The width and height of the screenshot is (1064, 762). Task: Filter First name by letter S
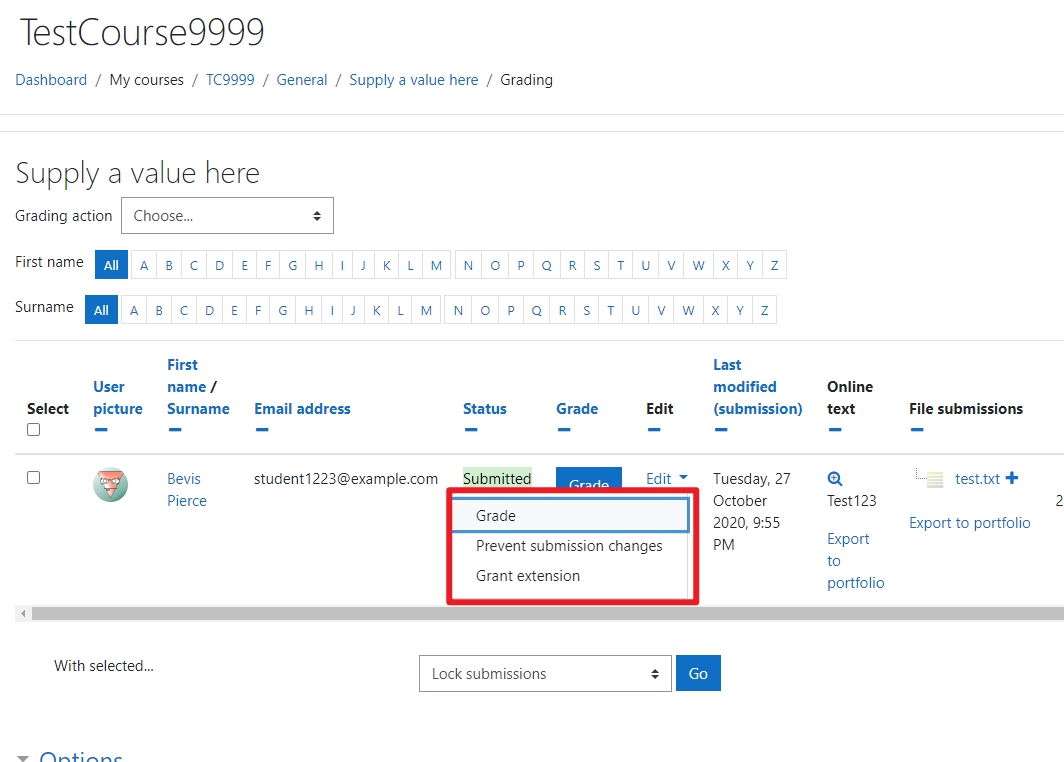[596, 265]
